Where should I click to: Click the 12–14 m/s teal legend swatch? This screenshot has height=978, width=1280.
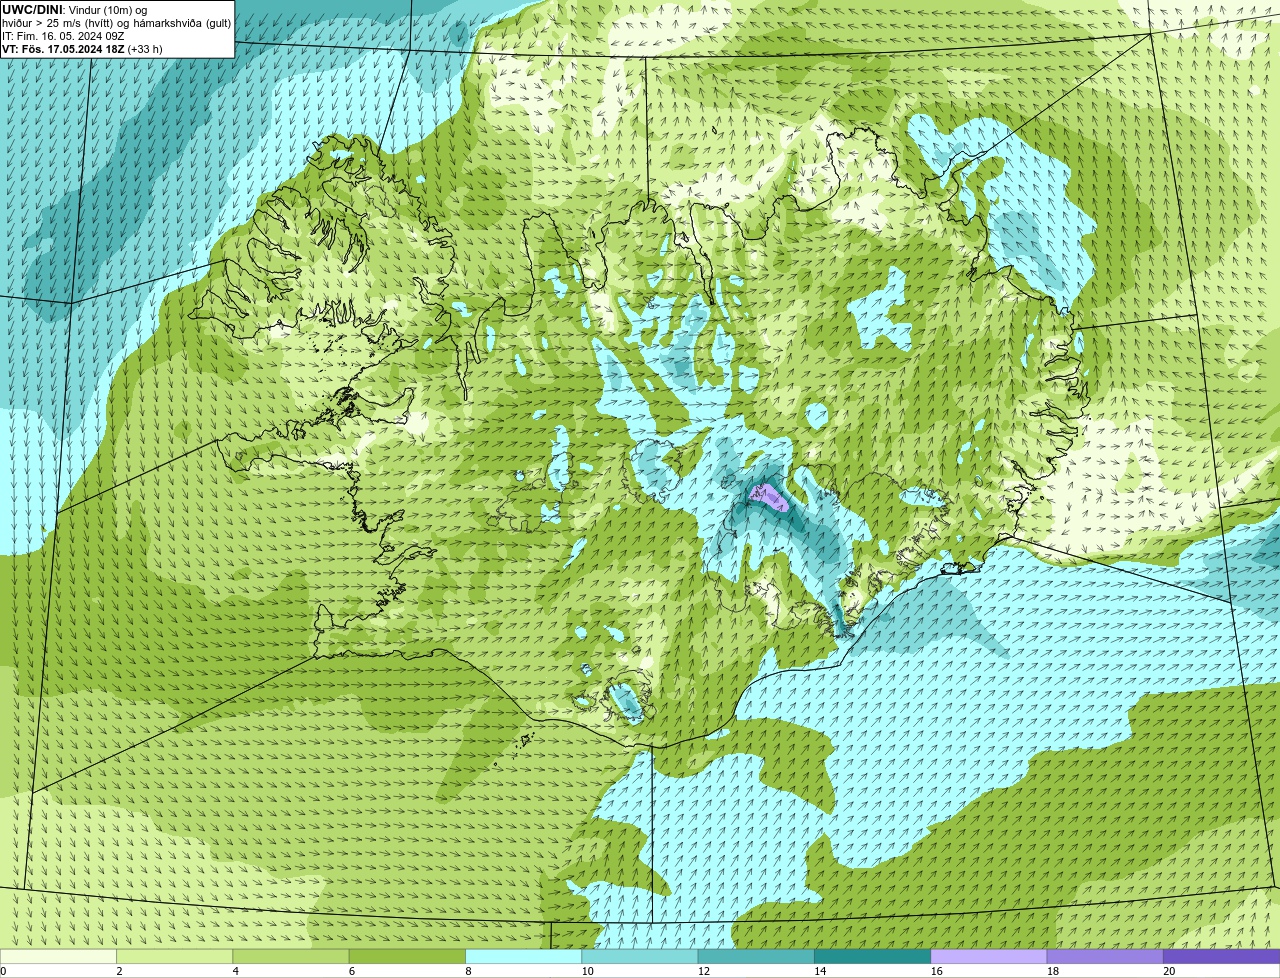[x=756, y=957]
